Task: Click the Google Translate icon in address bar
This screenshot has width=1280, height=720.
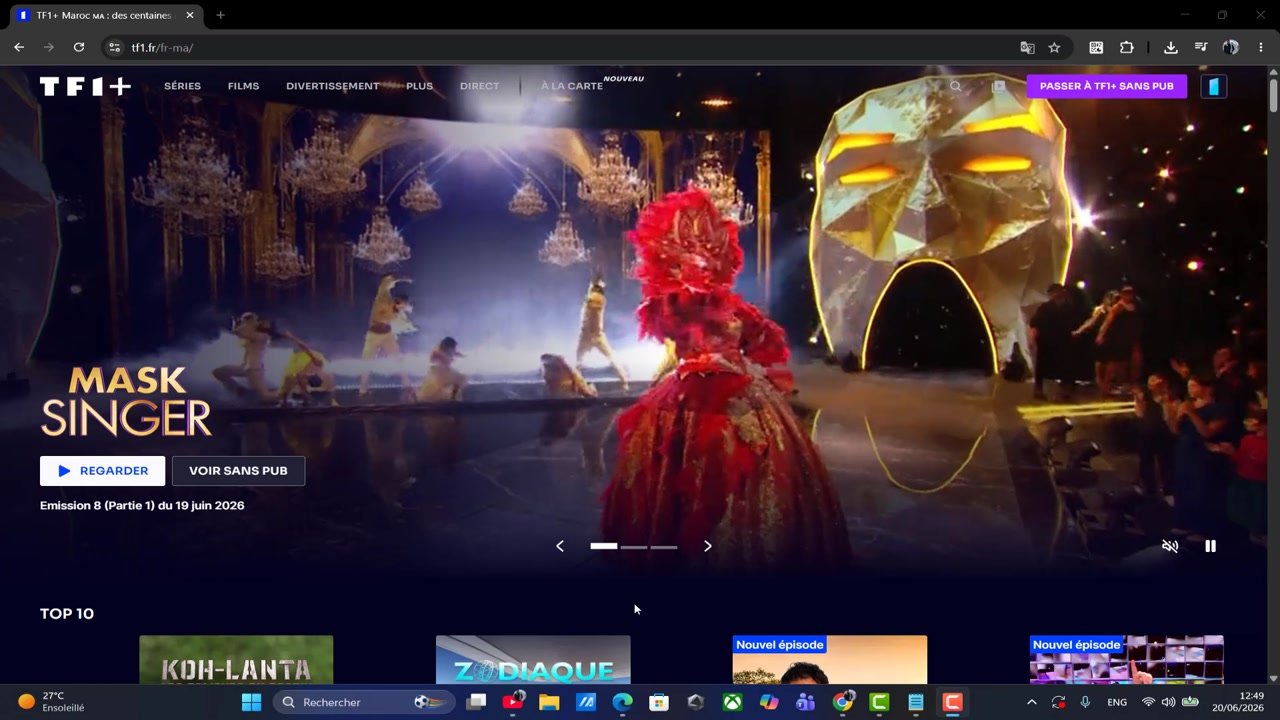Action: click(1027, 47)
